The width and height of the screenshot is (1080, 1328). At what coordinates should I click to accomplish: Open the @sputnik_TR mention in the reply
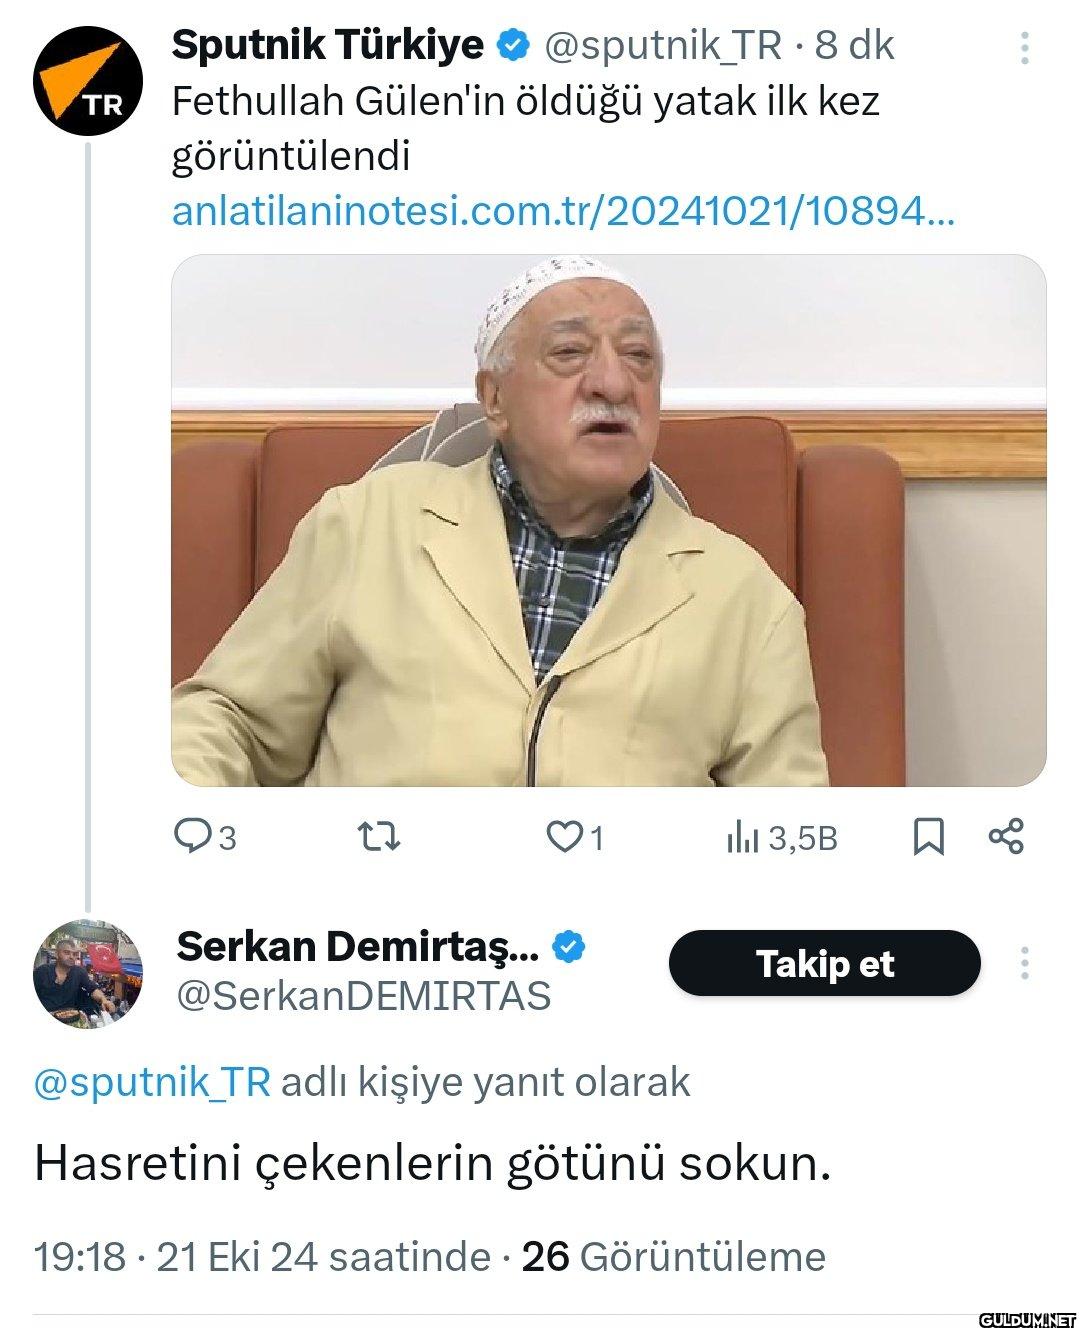coord(152,1082)
